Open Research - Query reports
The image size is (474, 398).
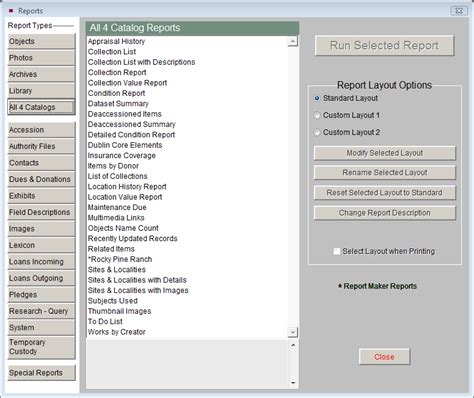tap(41, 311)
